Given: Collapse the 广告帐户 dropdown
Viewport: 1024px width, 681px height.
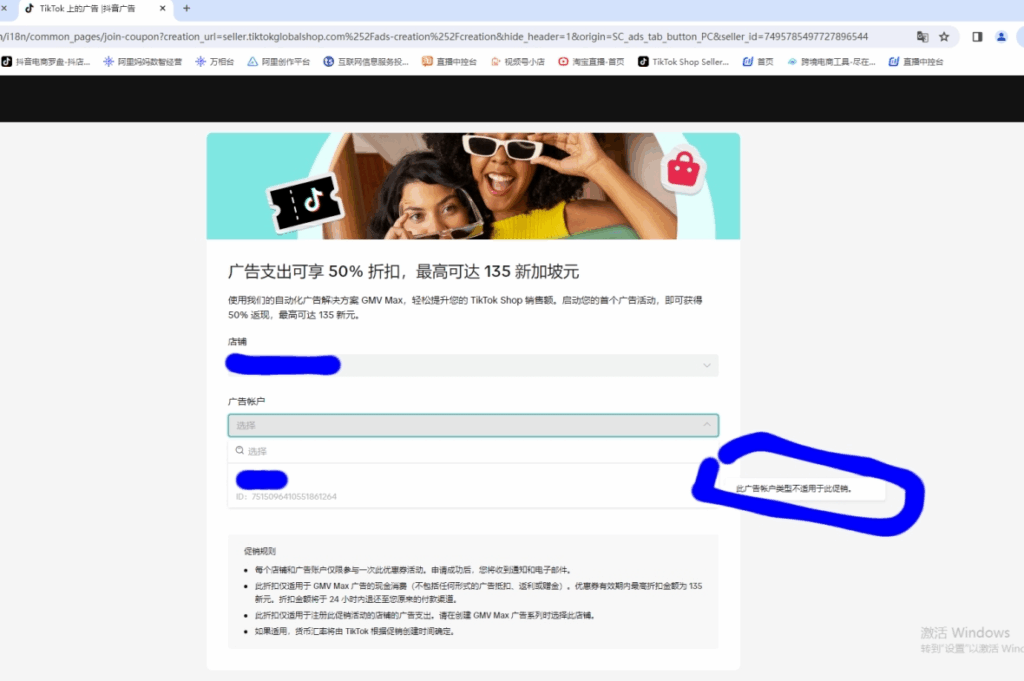Looking at the screenshot, I should (709, 424).
